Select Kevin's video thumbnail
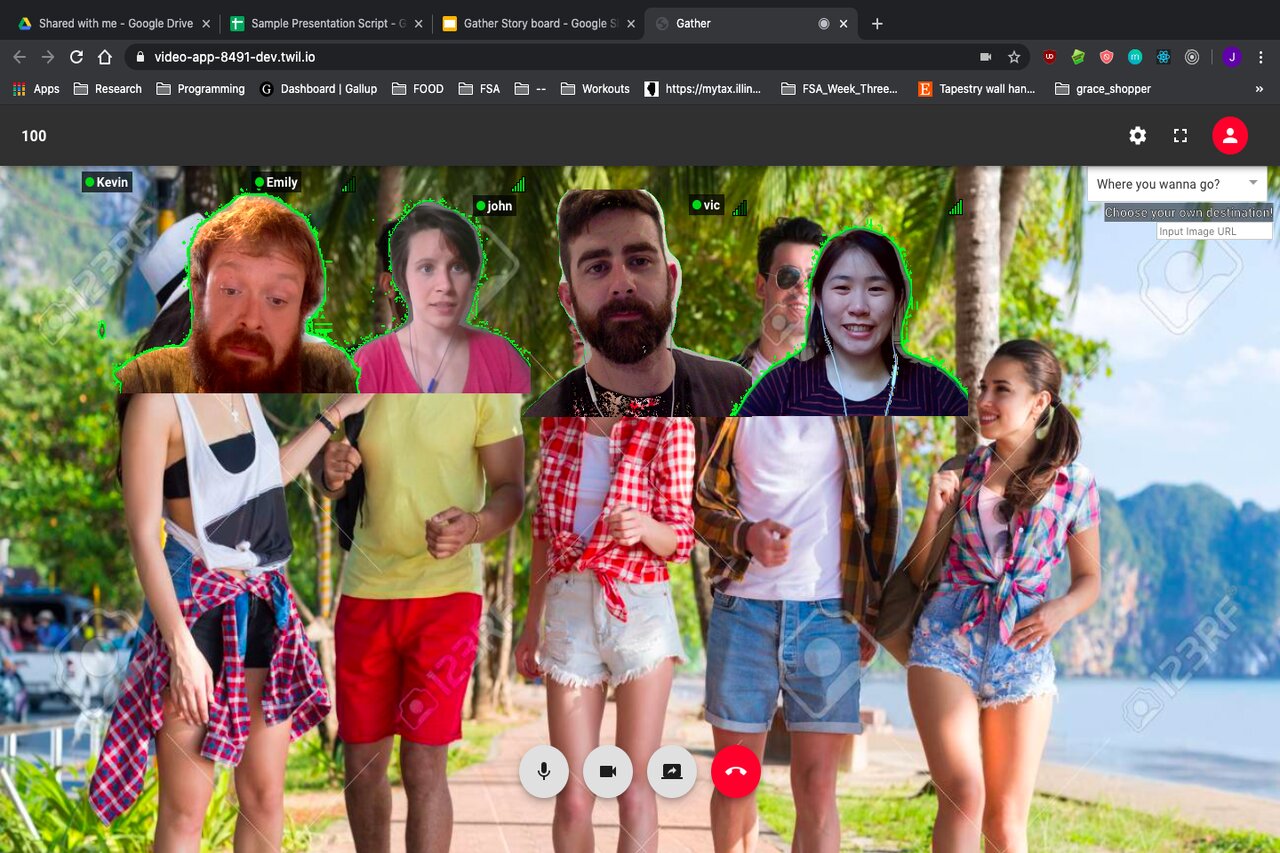Viewport: 1280px width, 853px height. 238,293
